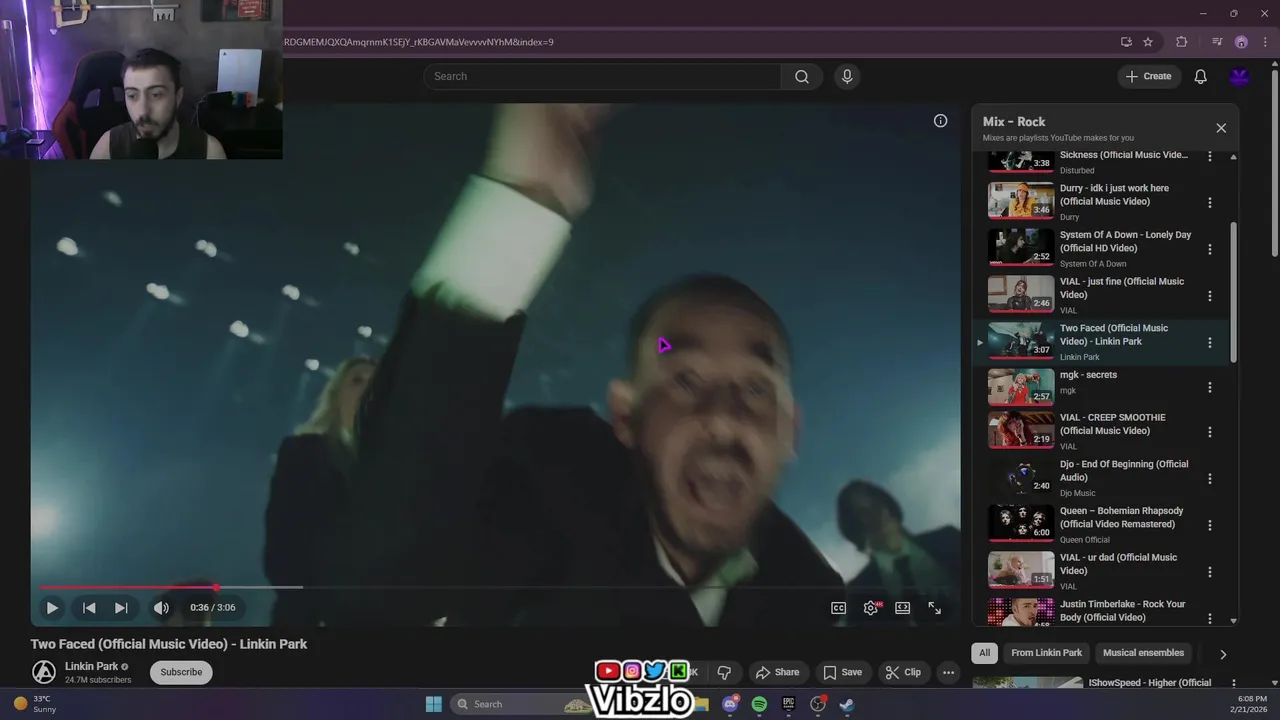Open the YouTube account avatar menu

pyautogui.click(x=1240, y=76)
